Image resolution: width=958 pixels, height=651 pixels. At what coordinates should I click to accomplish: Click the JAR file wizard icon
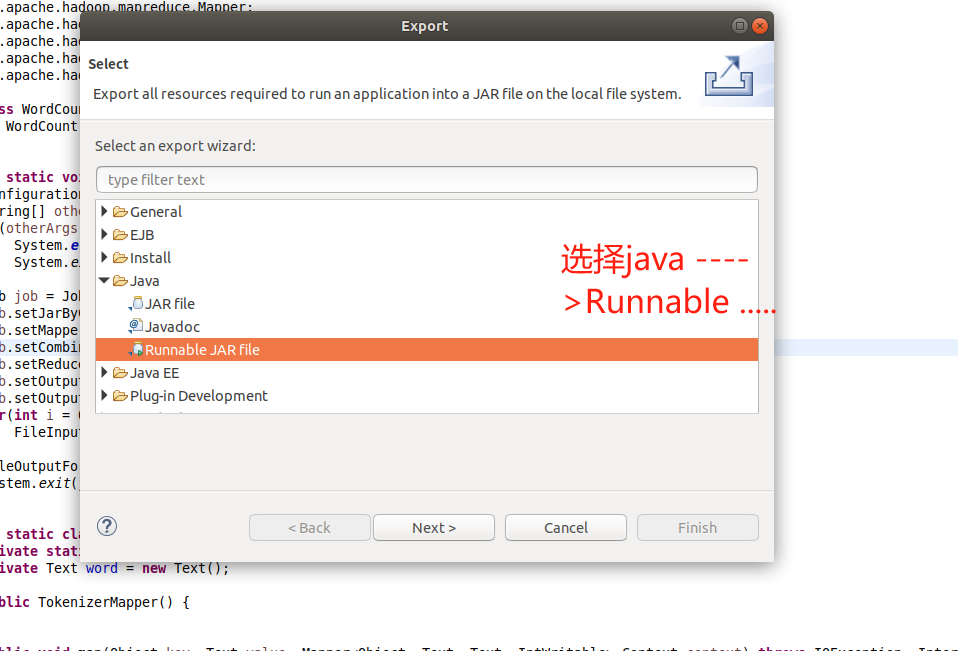click(136, 304)
